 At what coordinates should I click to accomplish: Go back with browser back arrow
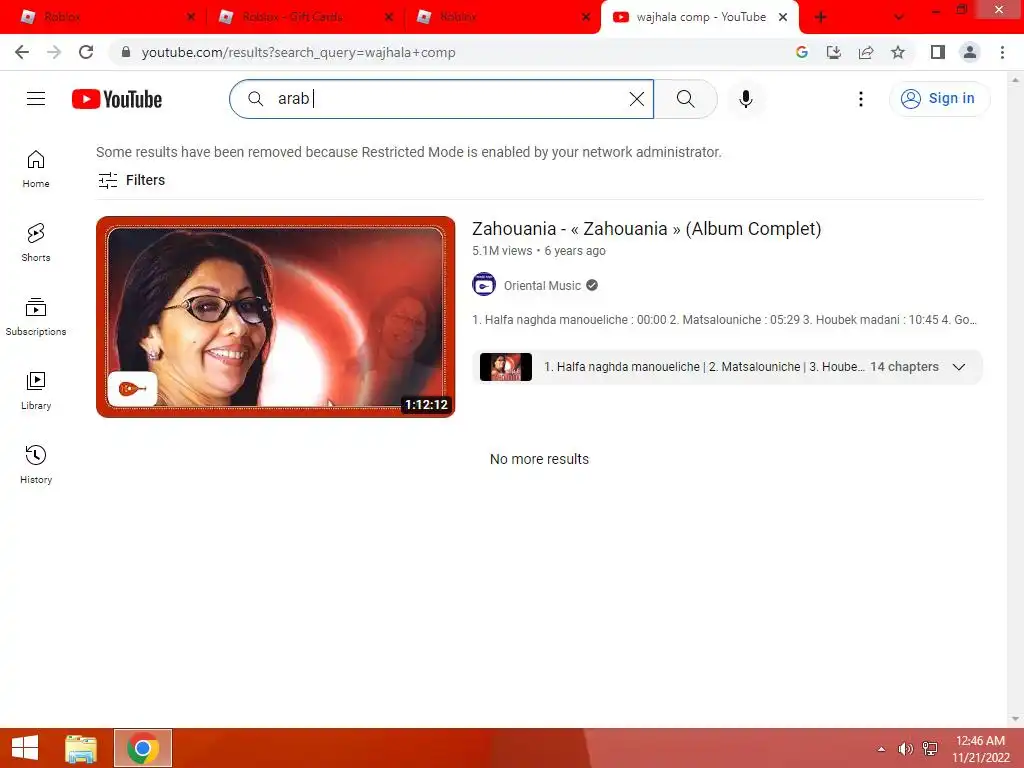tap(22, 52)
